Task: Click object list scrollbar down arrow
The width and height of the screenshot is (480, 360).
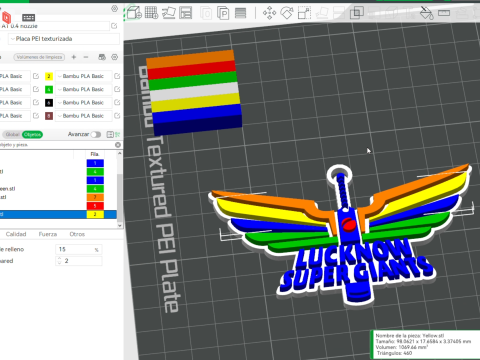Action: 119,226
